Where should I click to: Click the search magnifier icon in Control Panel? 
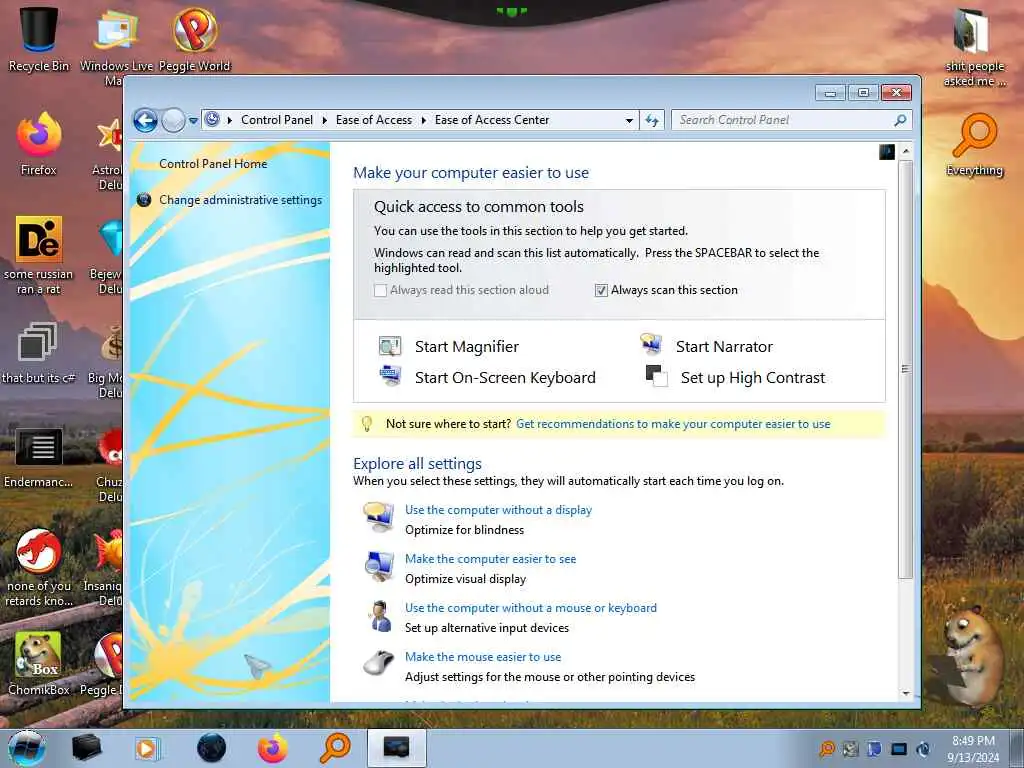tap(900, 120)
